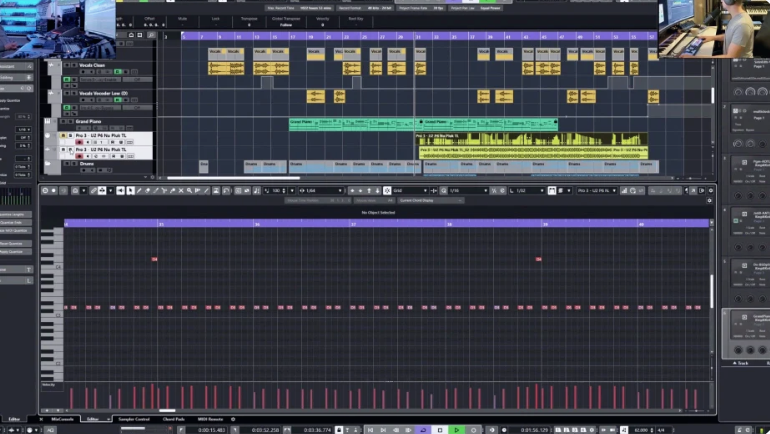Open the editor Grid type dropdown

(x=409, y=190)
